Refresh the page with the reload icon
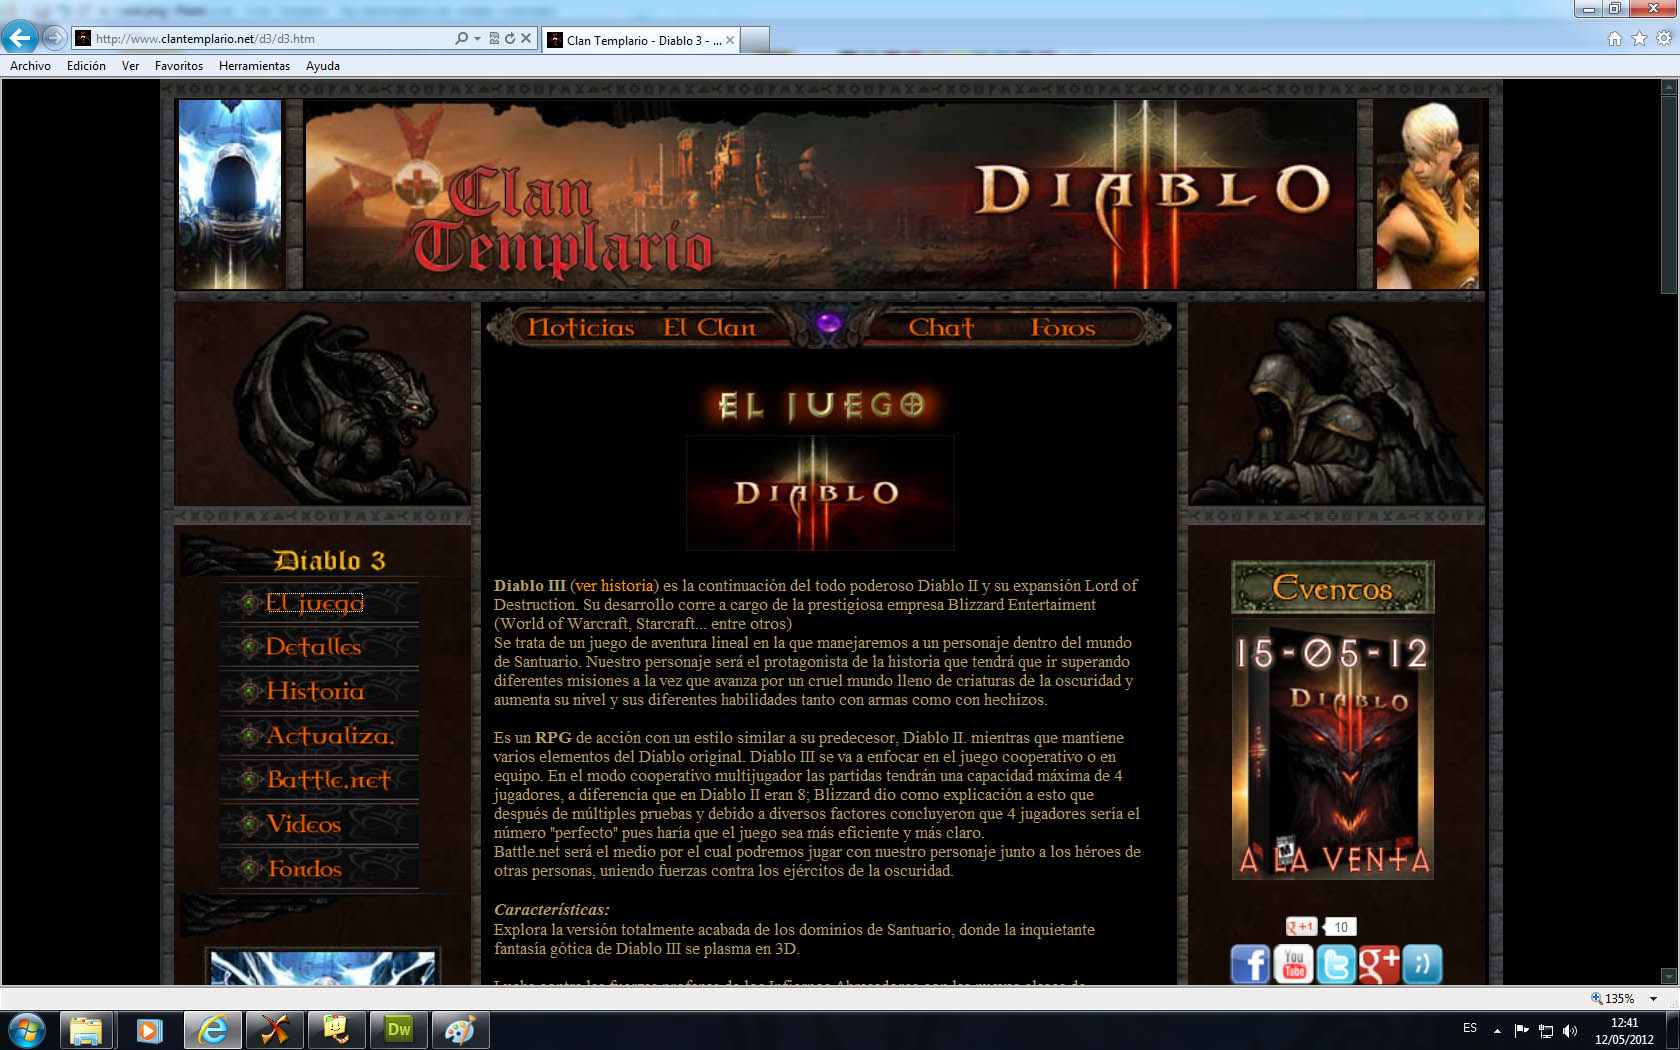This screenshot has height=1050, width=1680. (510, 38)
